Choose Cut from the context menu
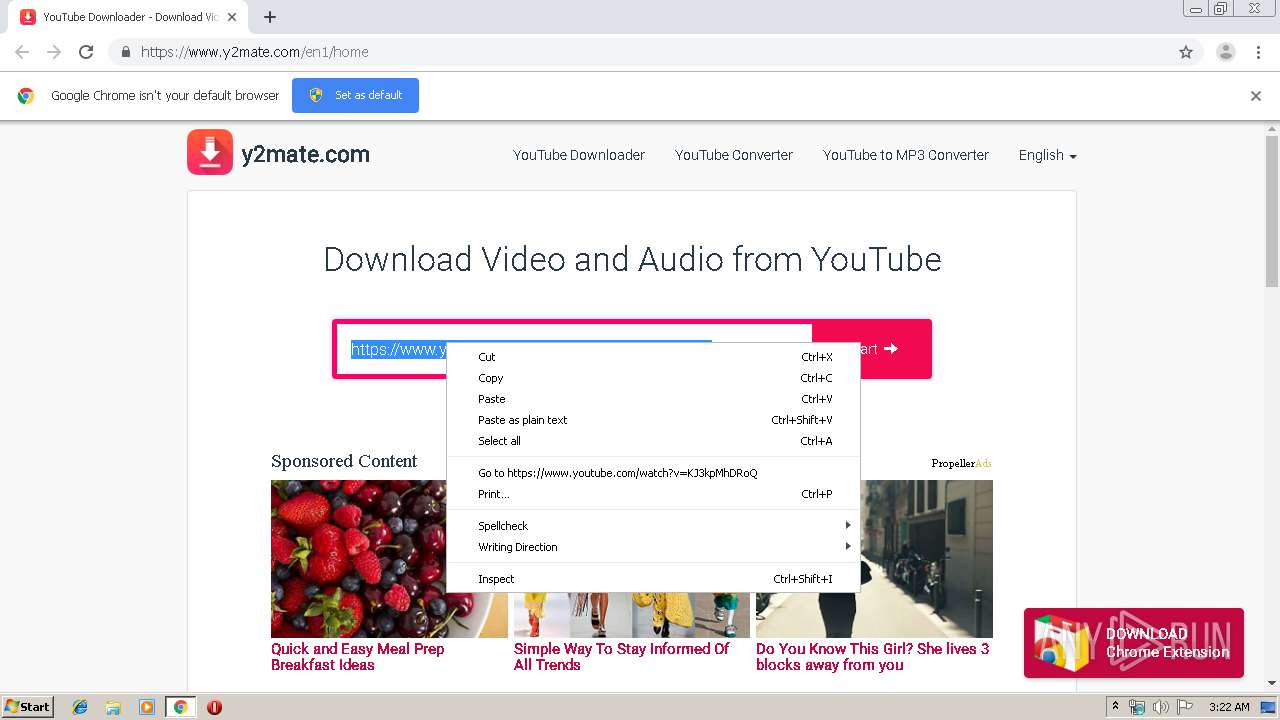1280x720 pixels. pyautogui.click(x=653, y=357)
